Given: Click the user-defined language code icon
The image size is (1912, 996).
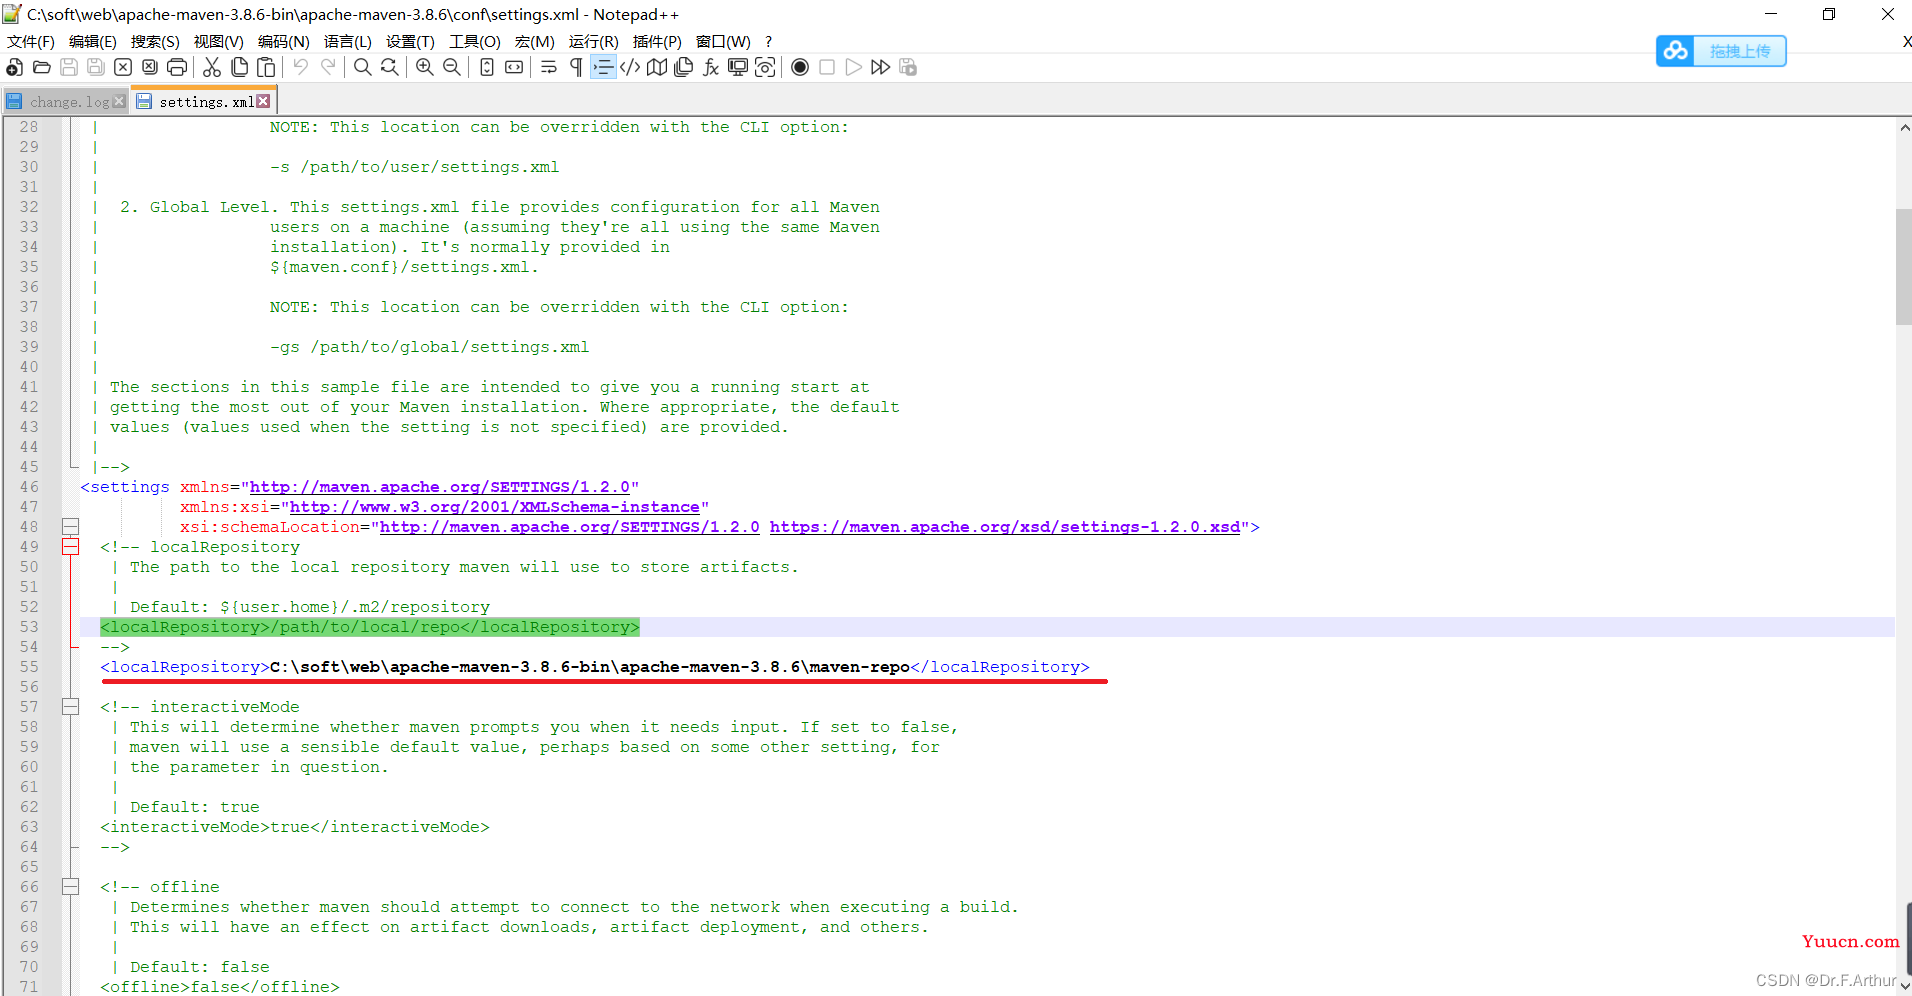Looking at the screenshot, I should pos(630,67).
